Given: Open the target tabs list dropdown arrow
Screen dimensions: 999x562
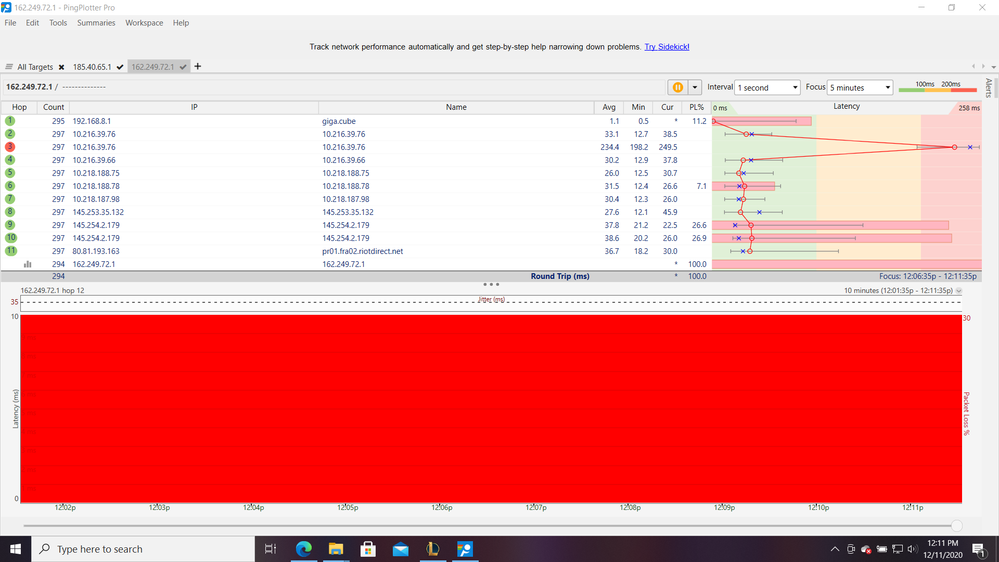Looking at the screenshot, I should pyautogui.click(x=993, y=67).
